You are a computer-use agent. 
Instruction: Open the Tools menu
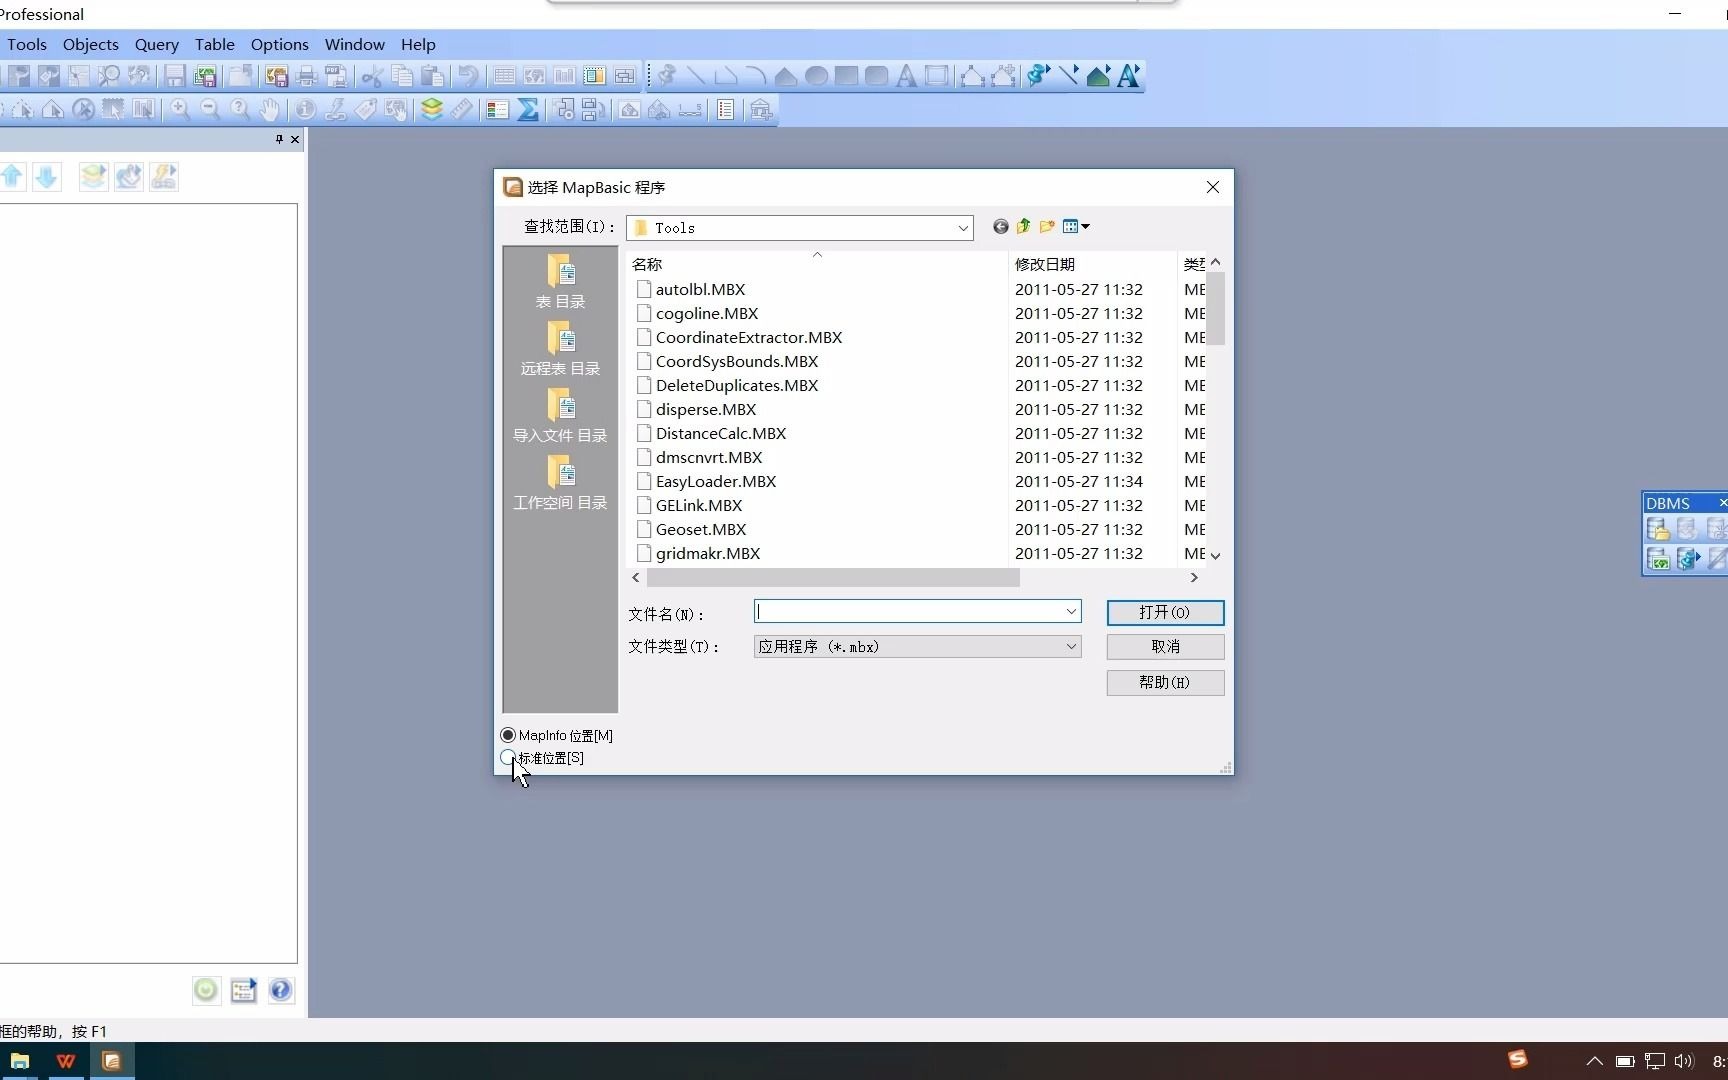27,44
